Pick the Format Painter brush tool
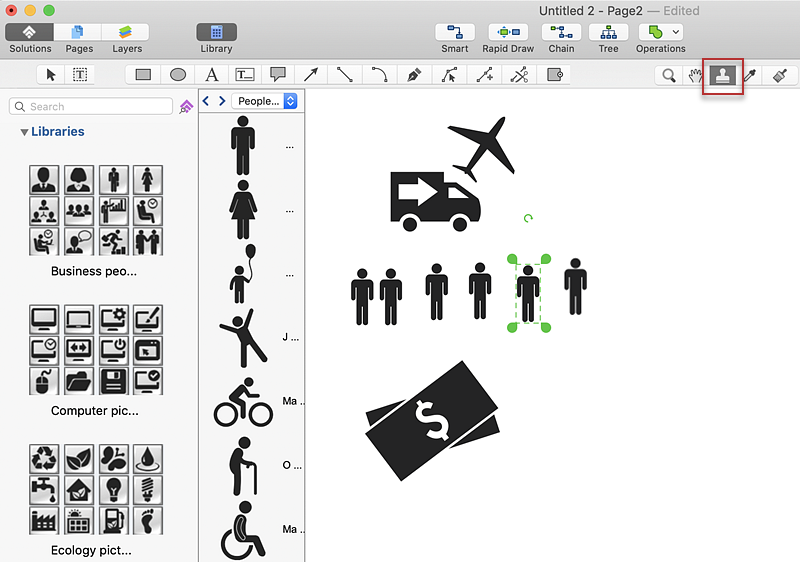 click(x=780, y=75)
